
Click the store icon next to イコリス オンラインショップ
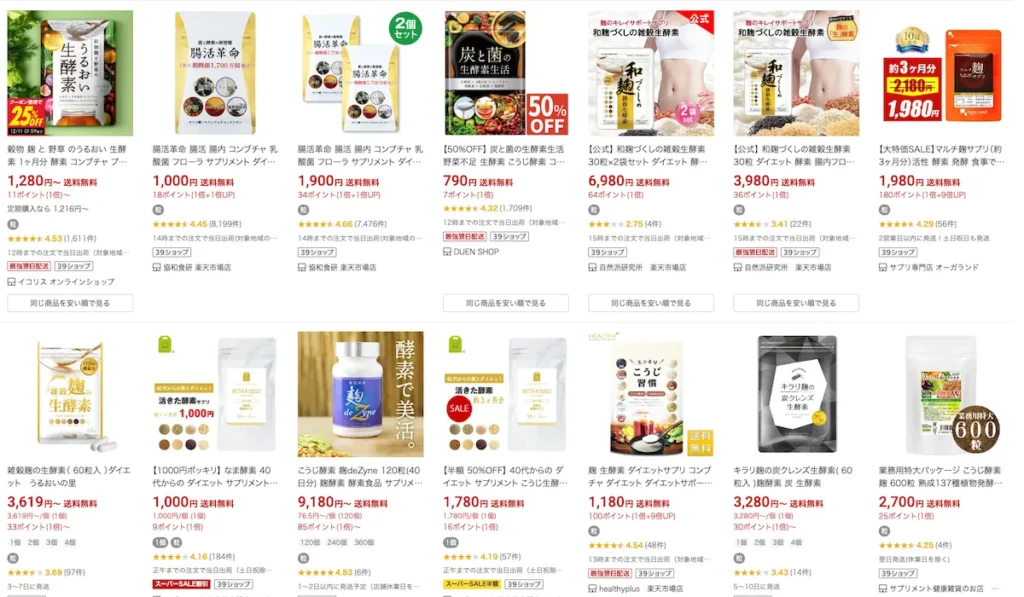coord(11,282)
